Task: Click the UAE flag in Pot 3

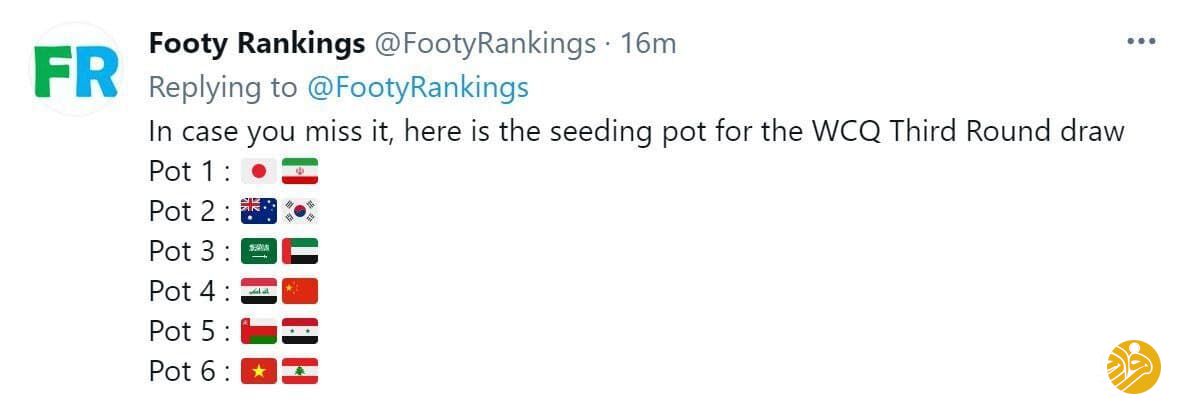Action: [300, 251]
